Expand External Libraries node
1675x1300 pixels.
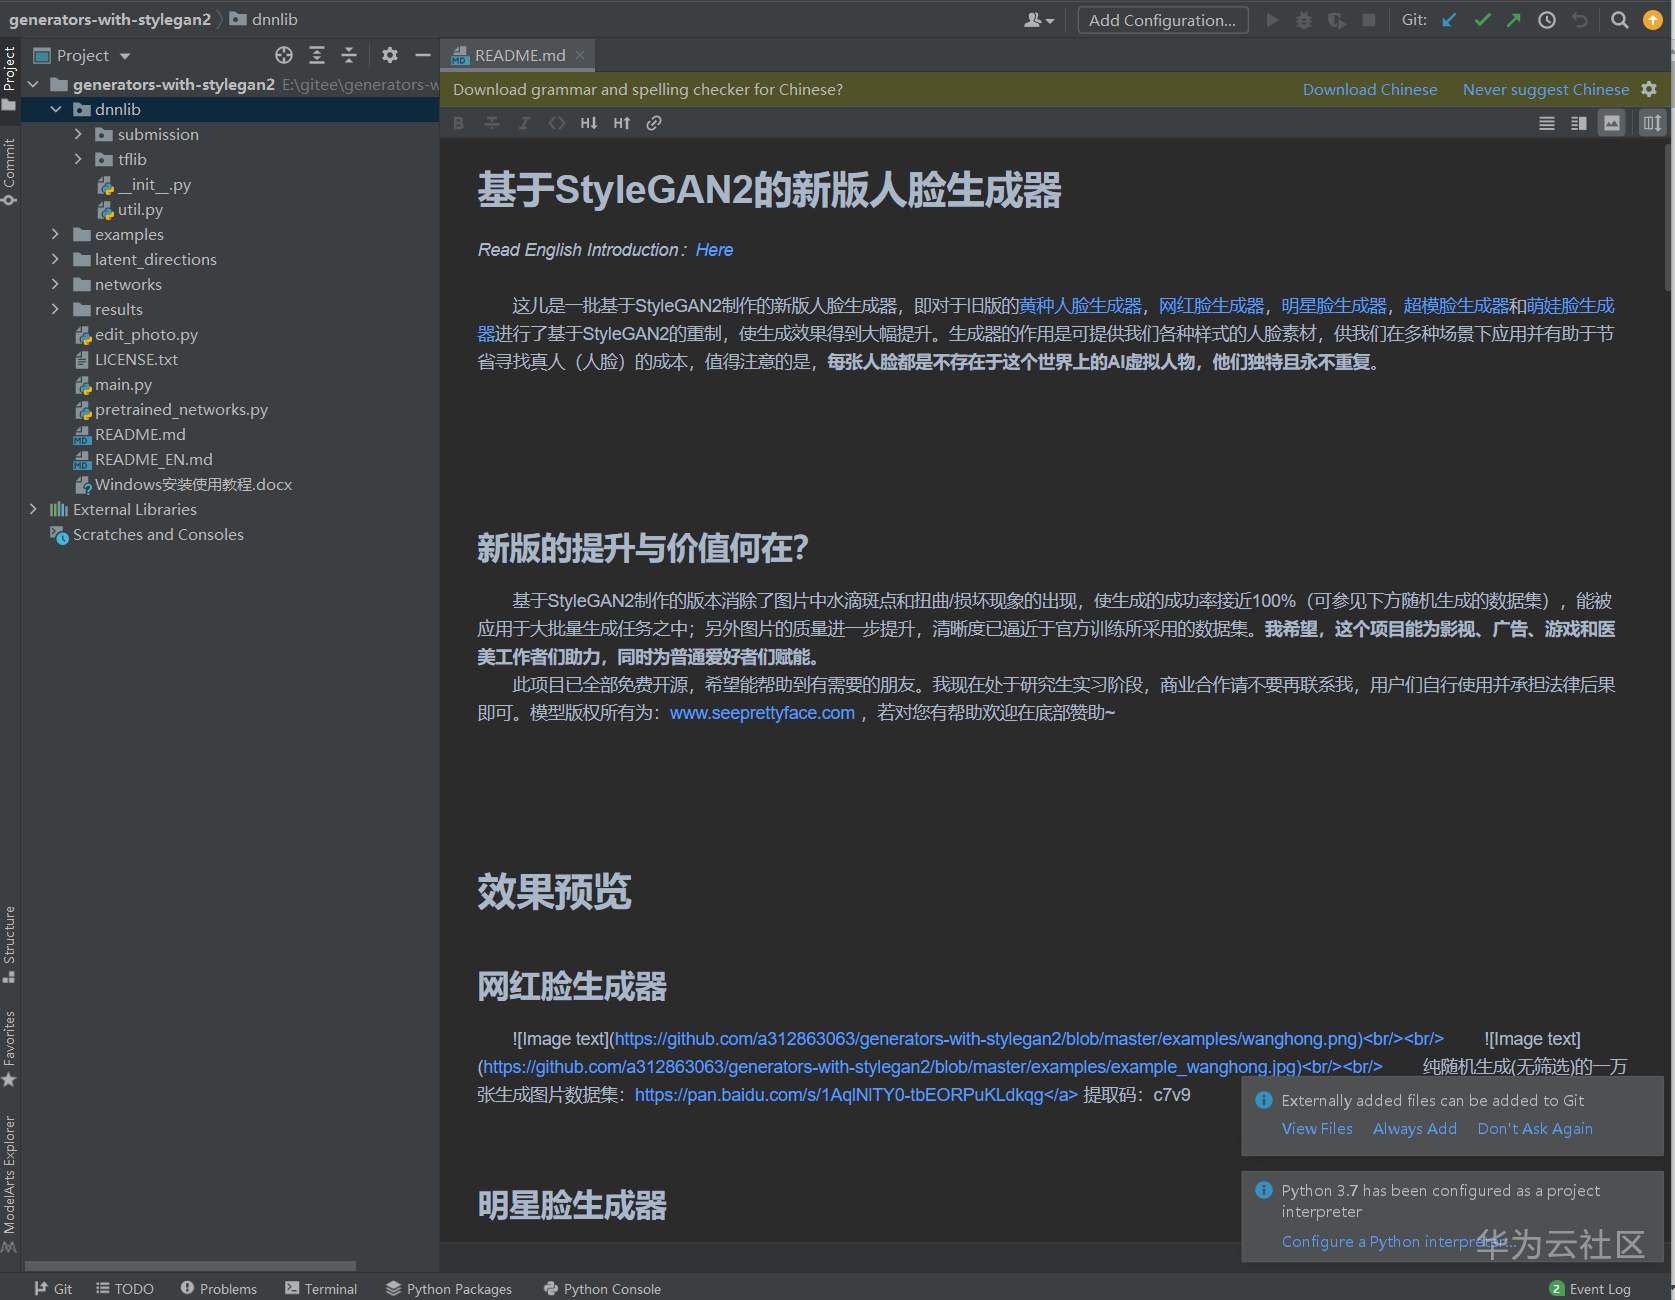(x=33, y=509)
